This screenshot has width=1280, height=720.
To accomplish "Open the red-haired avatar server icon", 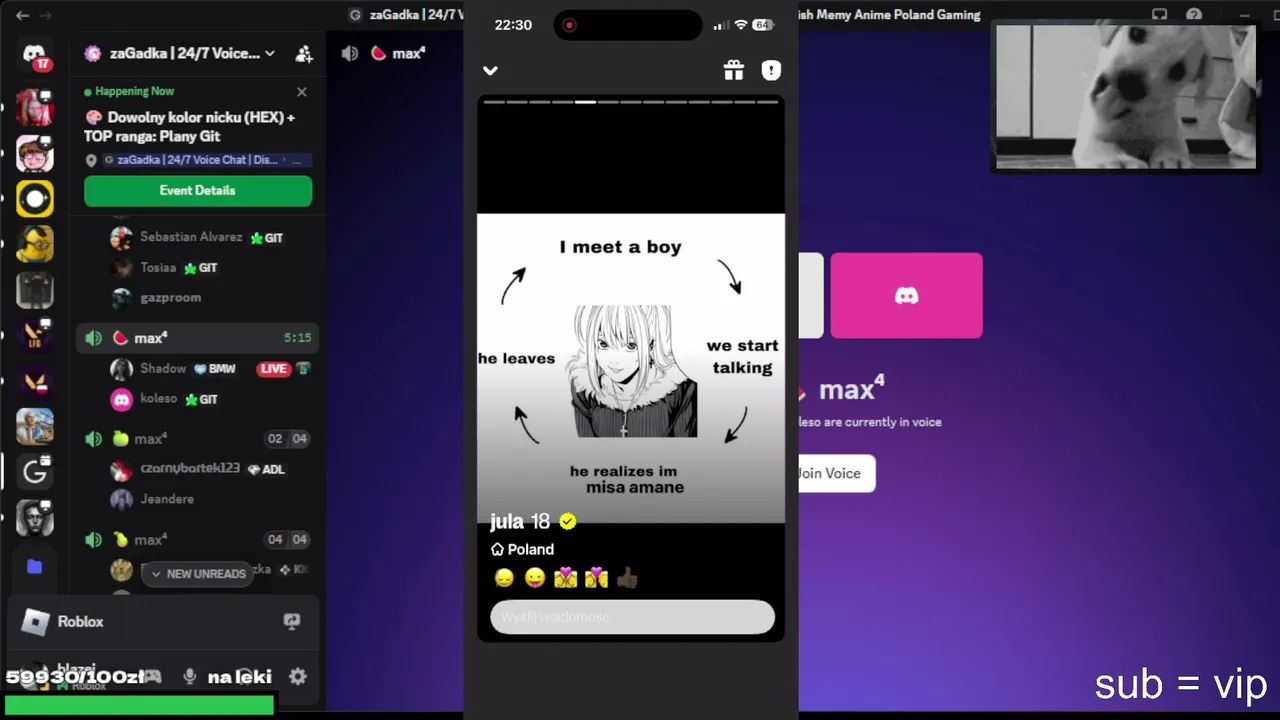I will tap(35, 108).
